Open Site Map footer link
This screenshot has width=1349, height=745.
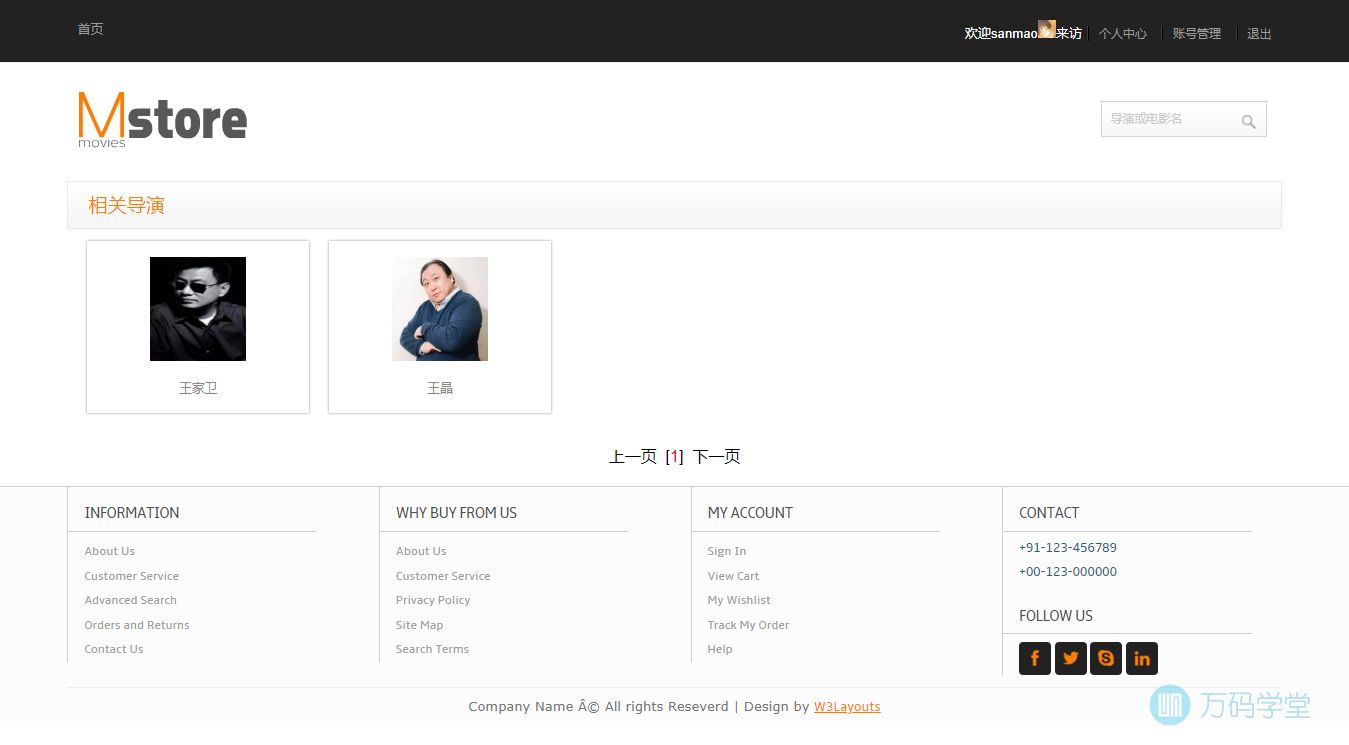pyautogui.click(x=419, y=625)
